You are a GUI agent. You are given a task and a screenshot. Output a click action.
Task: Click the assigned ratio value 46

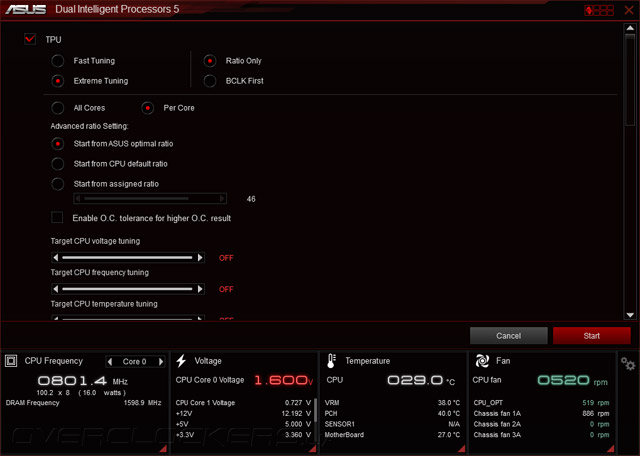pyautogui.click(x=251, y=199)
